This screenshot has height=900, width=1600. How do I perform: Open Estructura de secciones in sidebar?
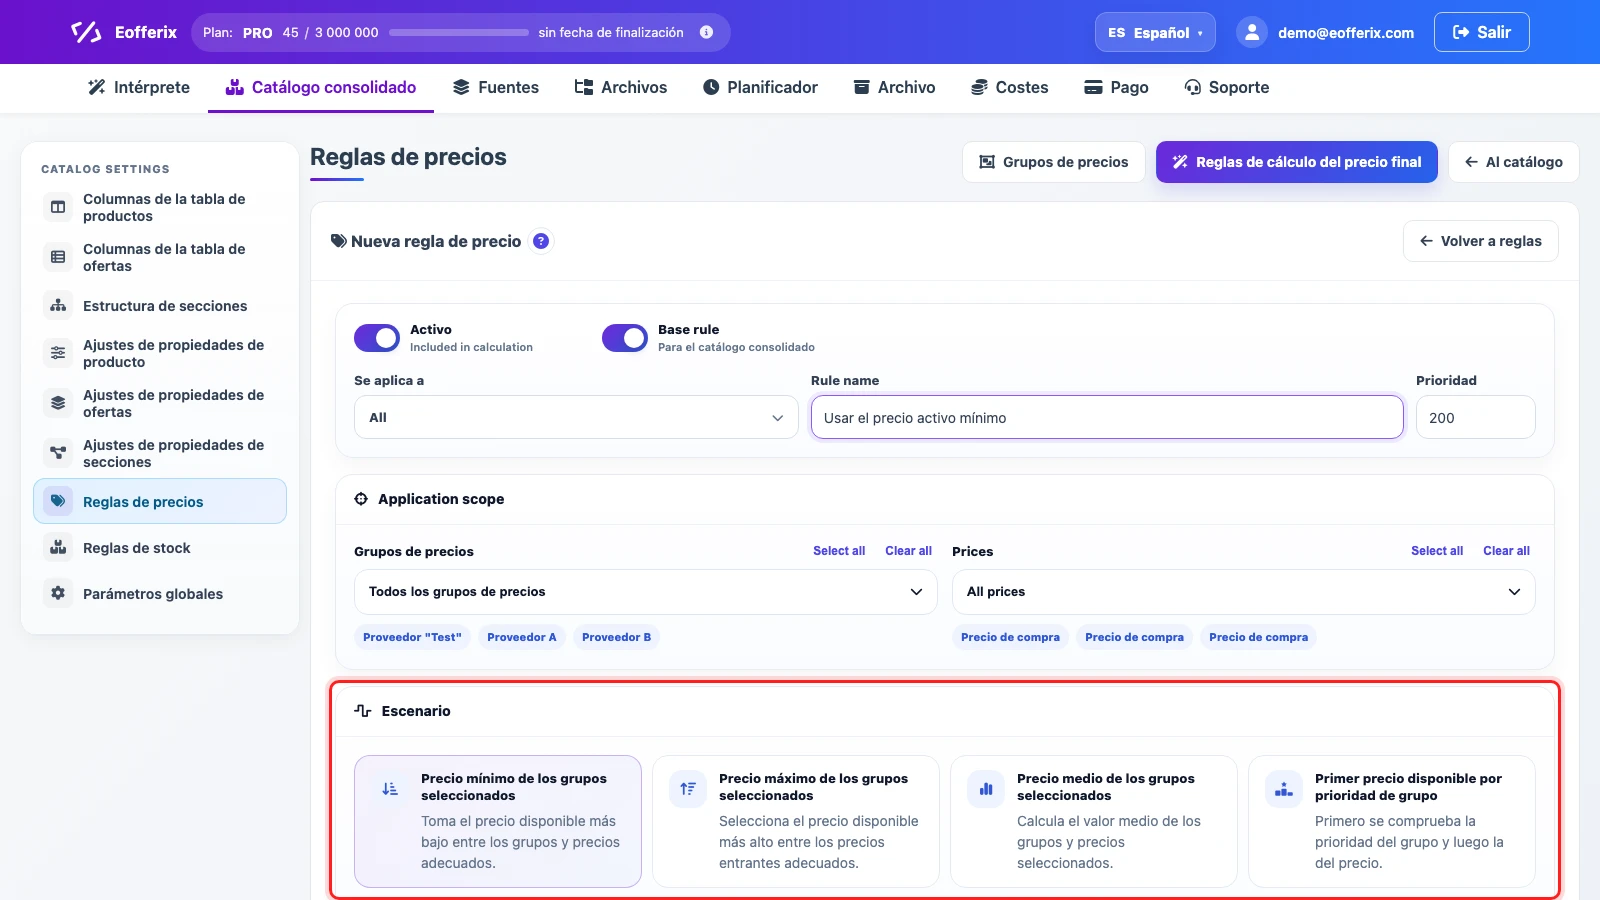click(160, 305)
